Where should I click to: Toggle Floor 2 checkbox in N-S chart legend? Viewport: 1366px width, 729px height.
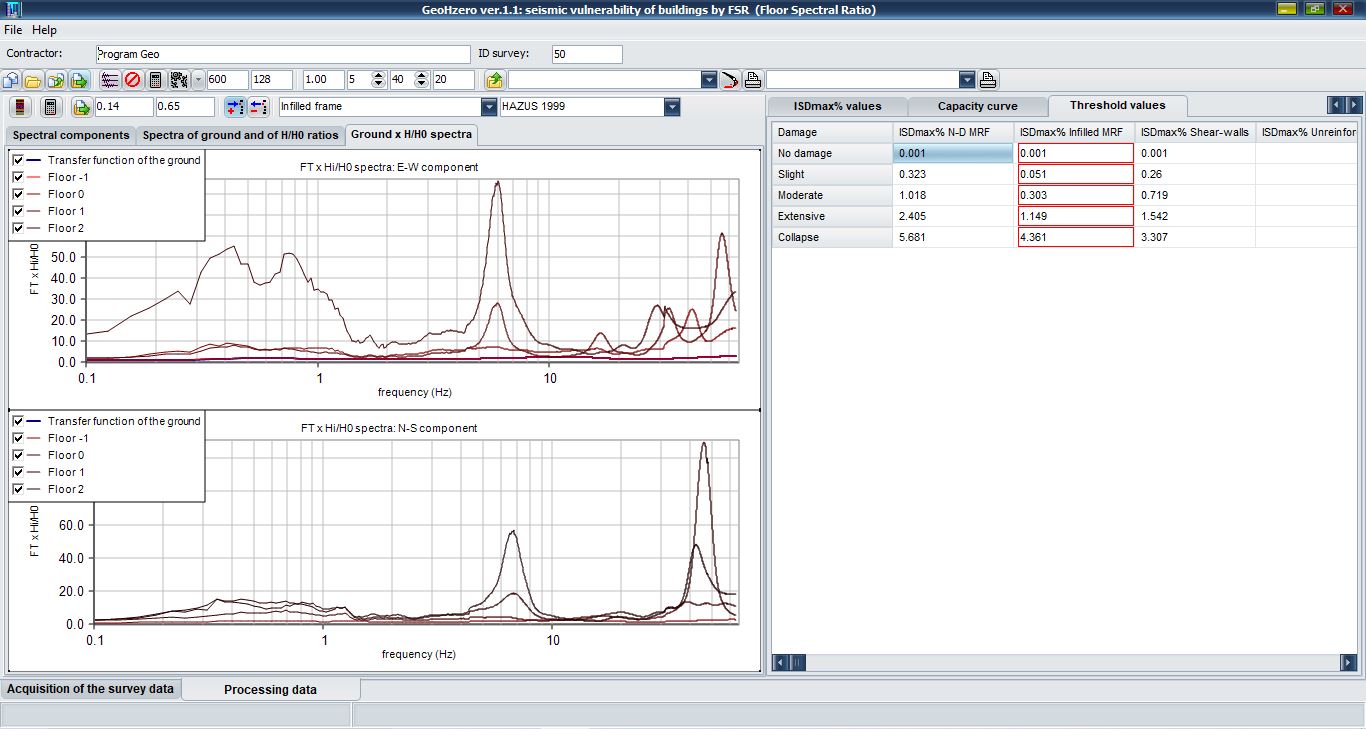[x=18, y=489]
